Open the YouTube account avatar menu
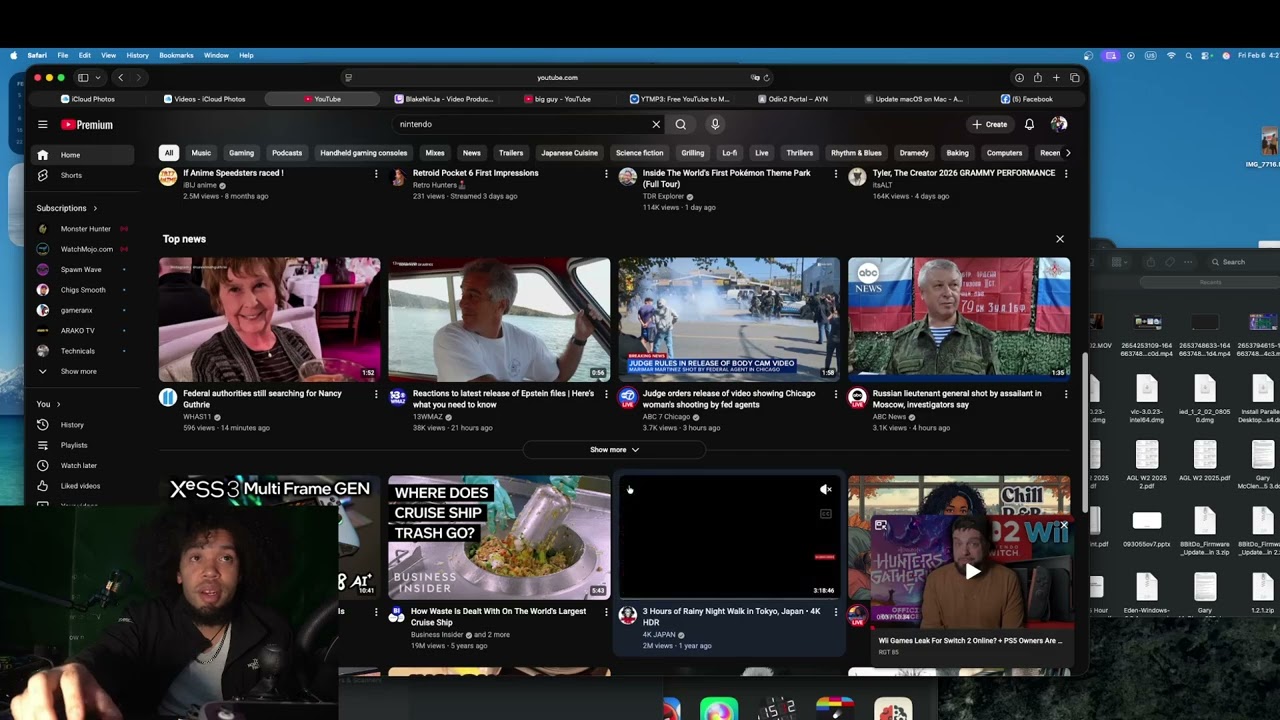This screenshot has width=1280, height=720. [1059, 124]
